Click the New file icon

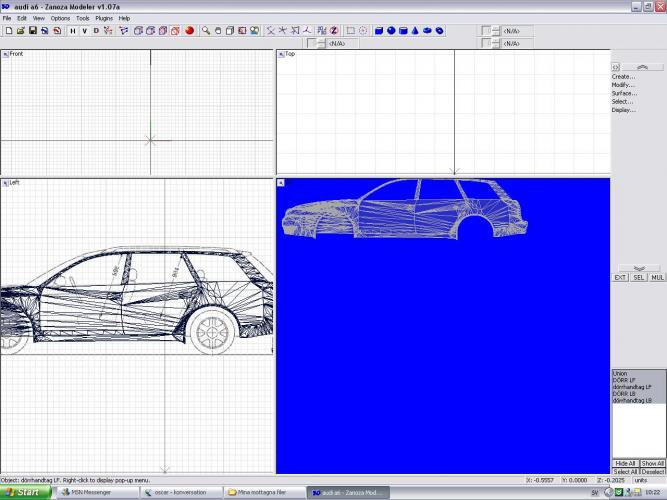8,31
